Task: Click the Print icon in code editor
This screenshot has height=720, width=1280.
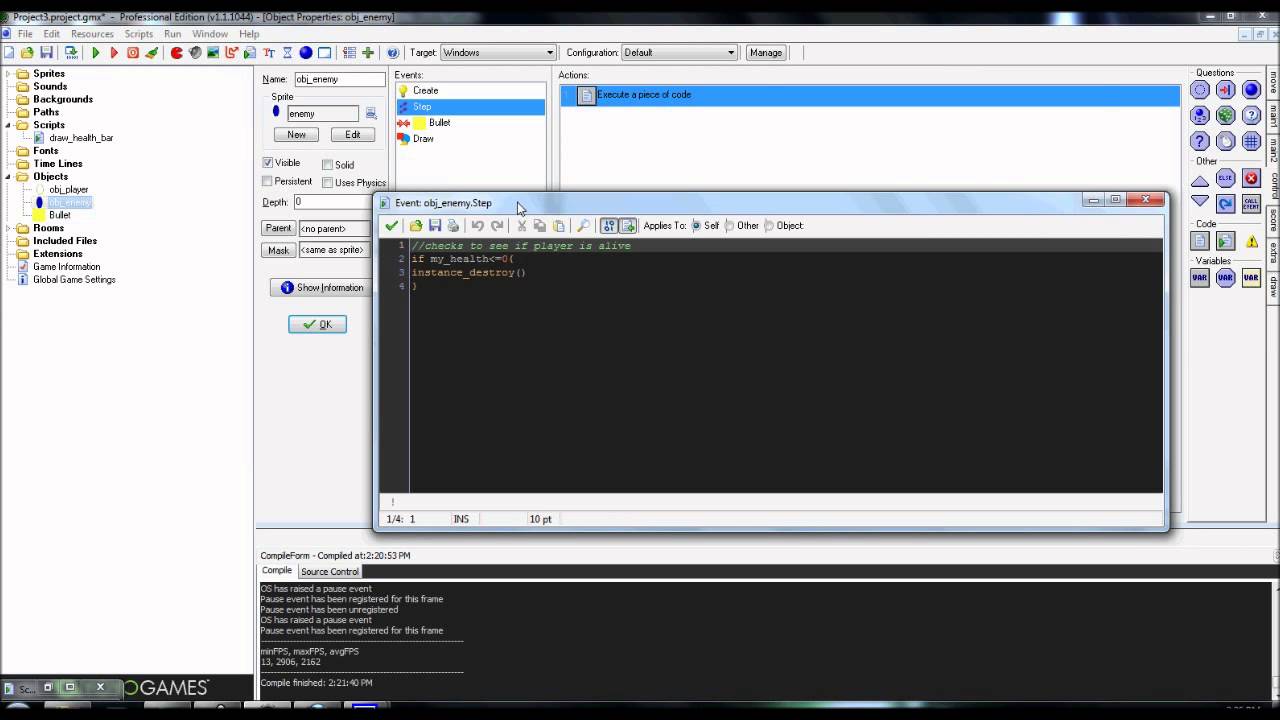Action: (453, 226)
